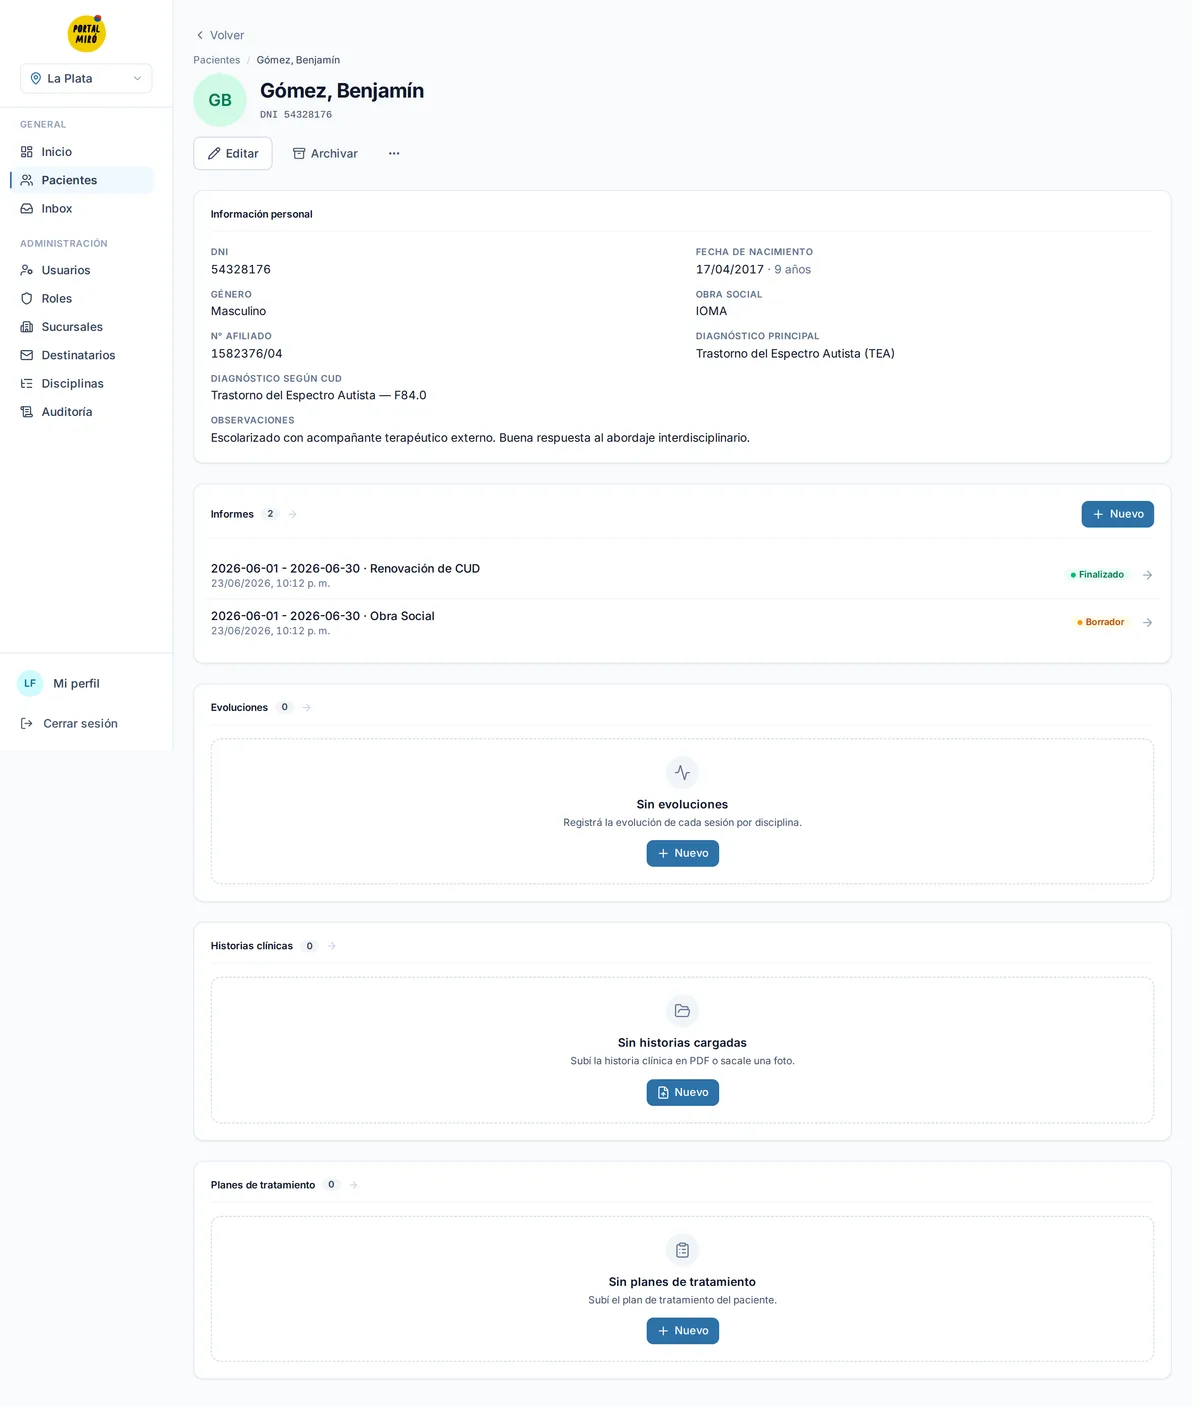The width and height of the screenshot is (1200, 1406).
Task: Click the arrow next to Planes de tratamiento count
Action: [354, 1185]
